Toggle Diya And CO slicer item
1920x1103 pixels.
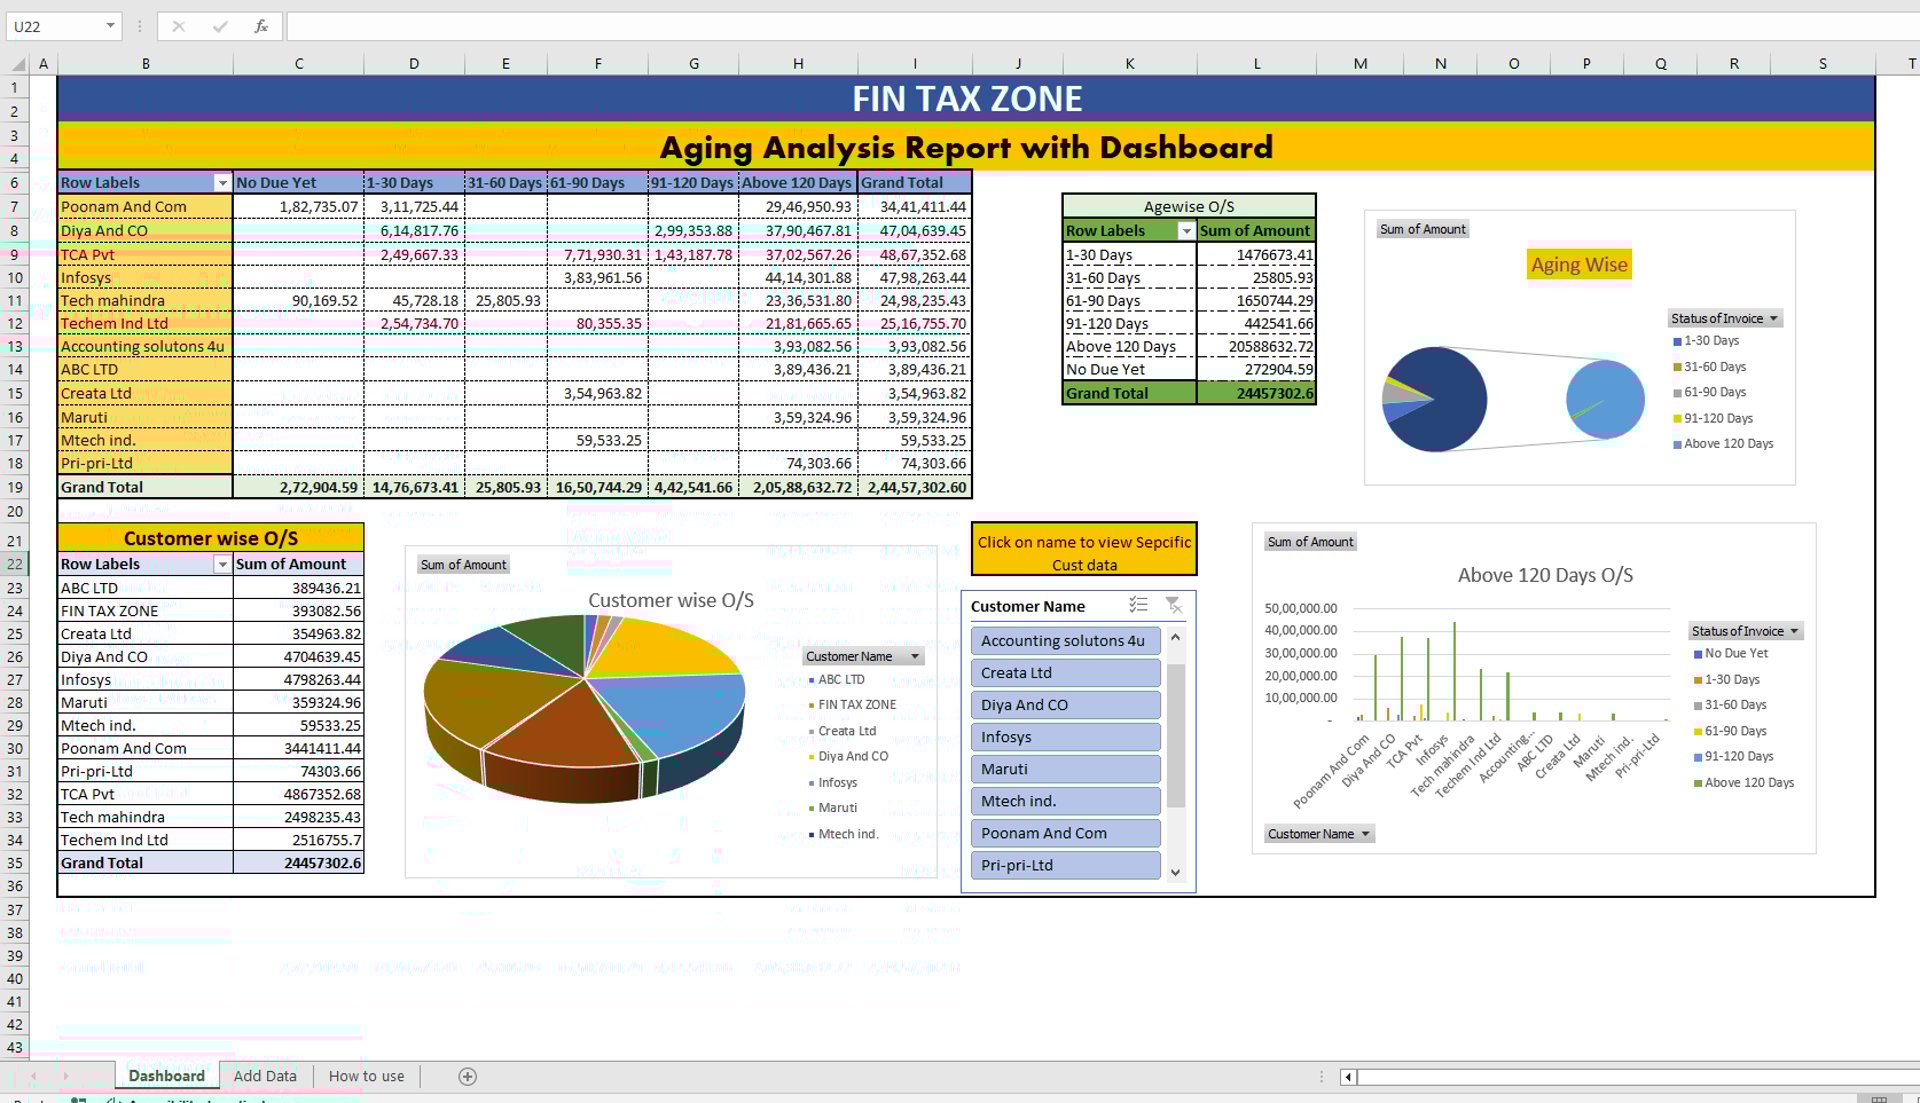pos(1064,705)
